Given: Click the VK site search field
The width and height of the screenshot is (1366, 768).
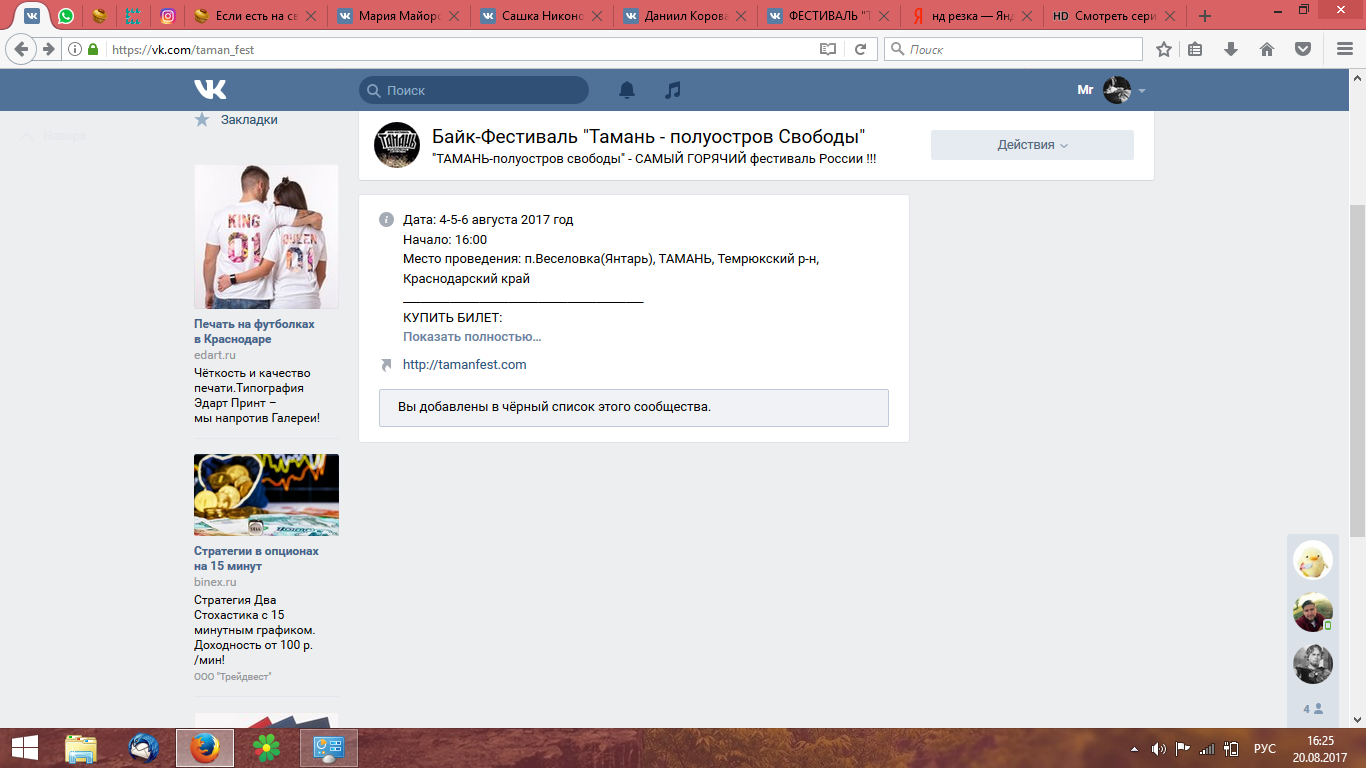Looking at the screenshot, I should (x=474, y=90).
